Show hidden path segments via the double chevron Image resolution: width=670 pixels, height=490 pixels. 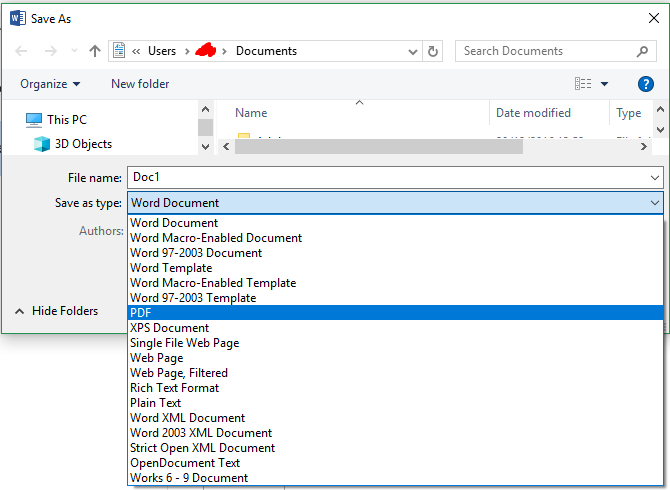tap(136, 52)
